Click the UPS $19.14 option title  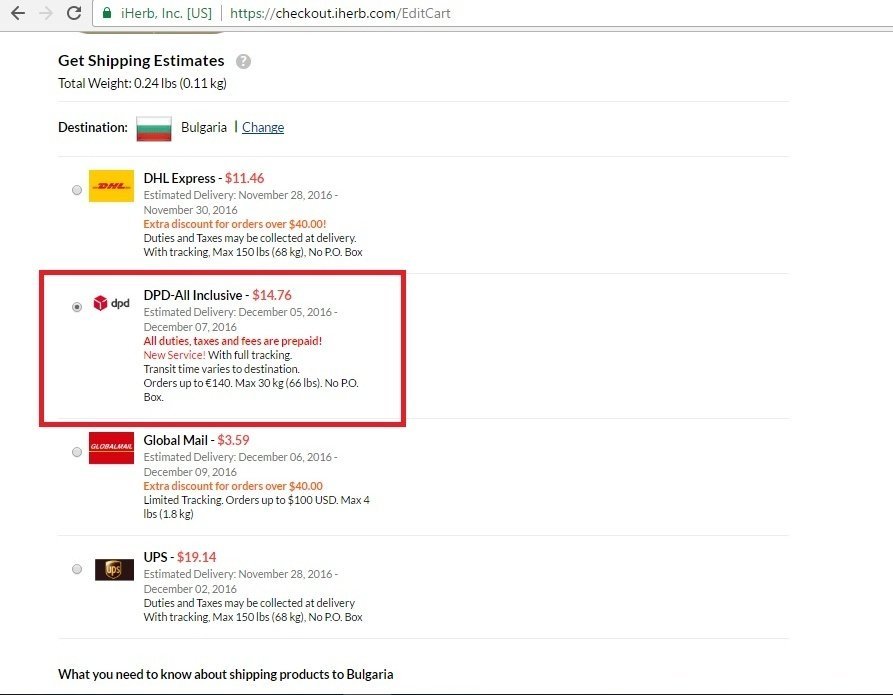179,557
